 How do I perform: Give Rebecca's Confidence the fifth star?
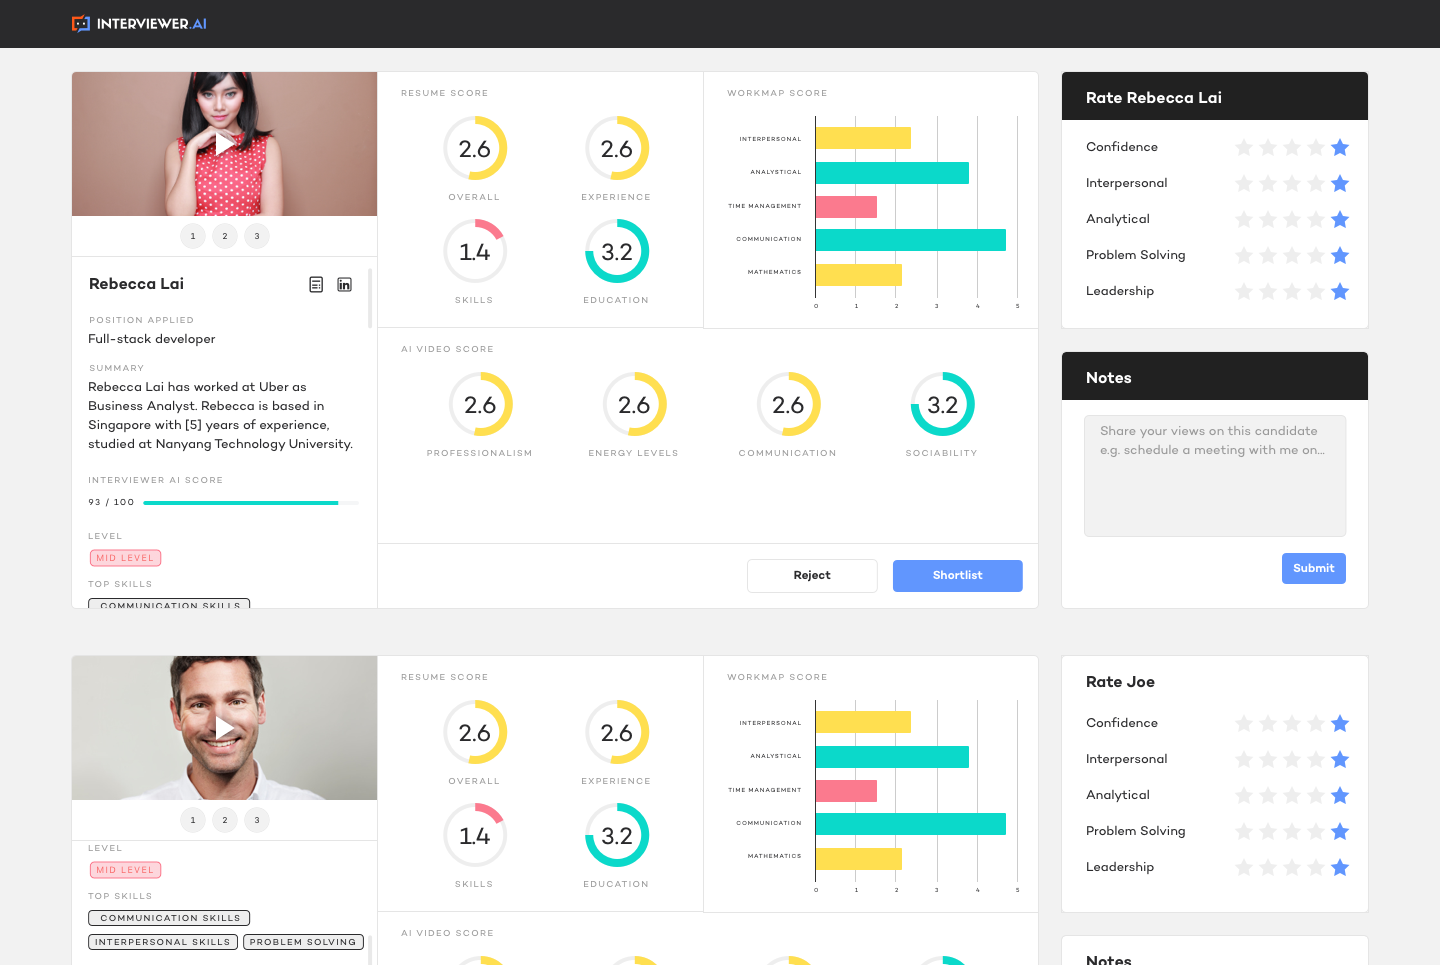[x=1340, y=148]
